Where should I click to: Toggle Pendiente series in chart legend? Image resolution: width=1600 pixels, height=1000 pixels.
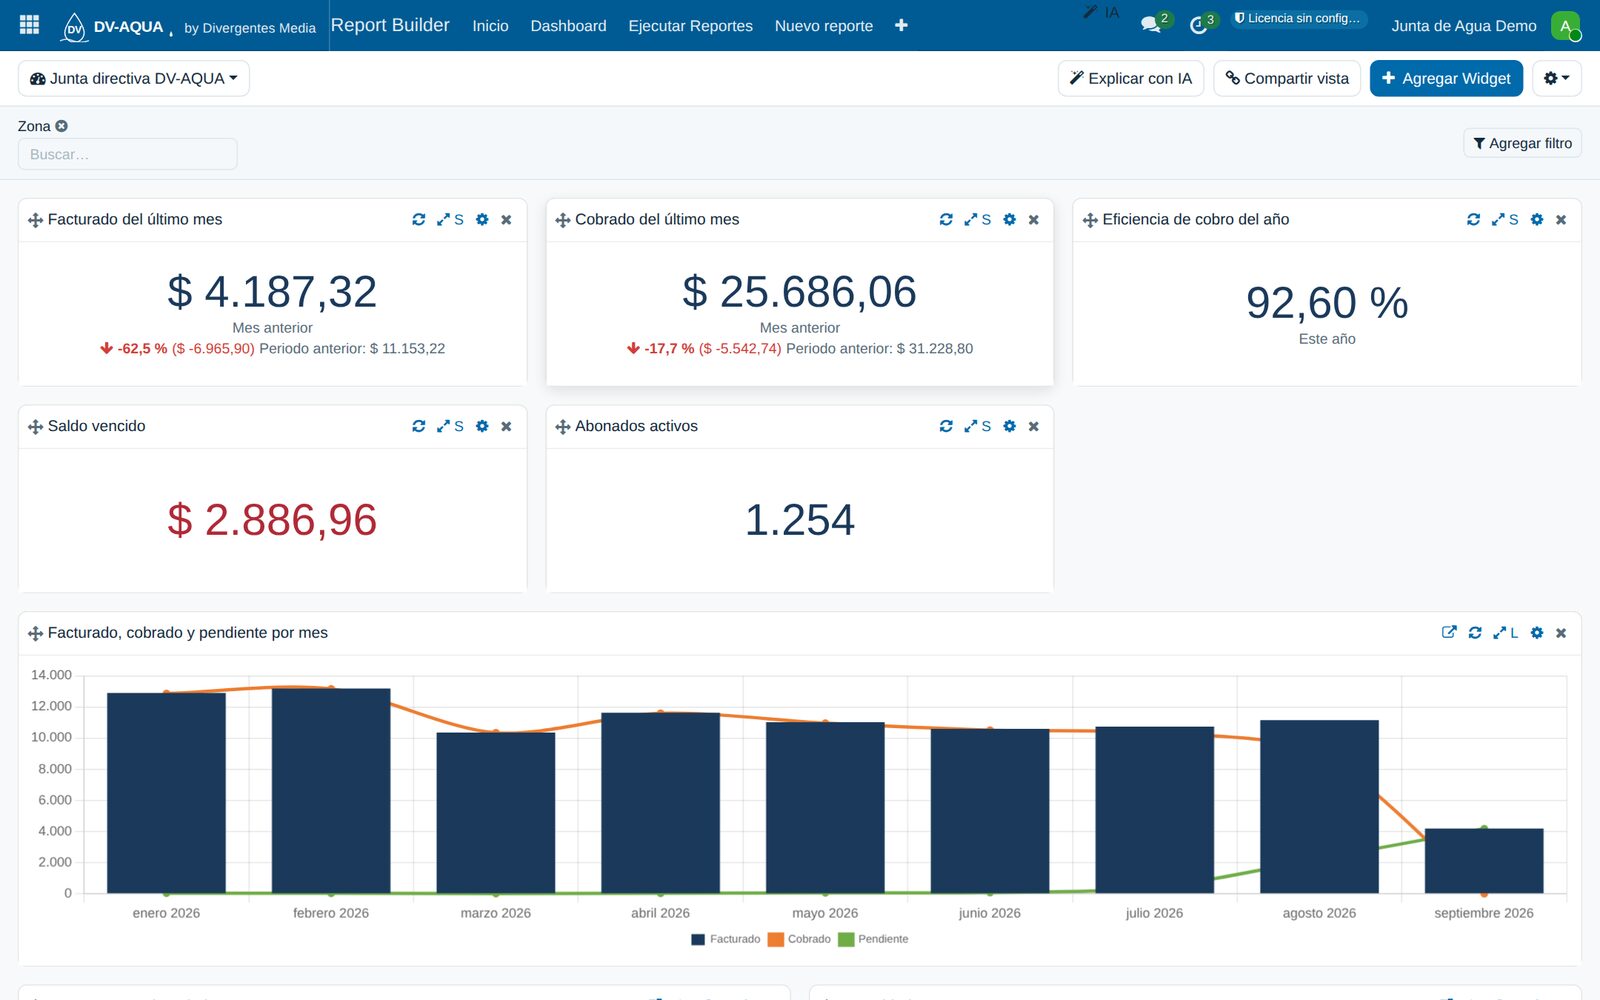(x=874, y=939)
